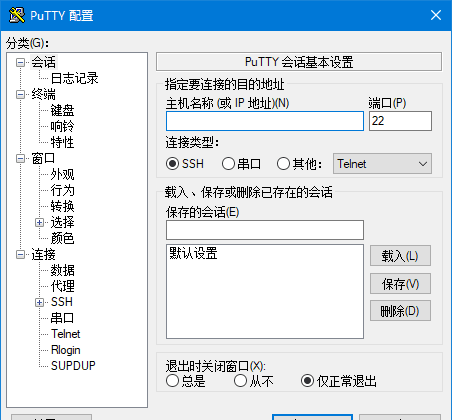The image size is (452, 420).
Task: Open 转换 settings in tree
Action: [62, 206]
